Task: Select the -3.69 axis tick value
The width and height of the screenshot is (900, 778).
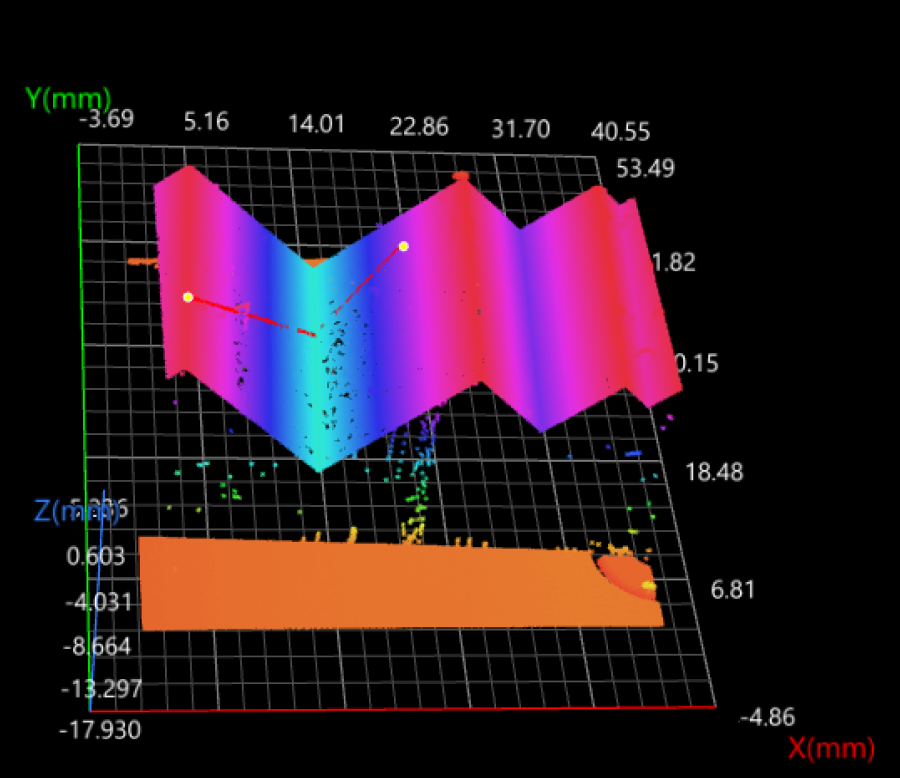Action: coord(107,119)
